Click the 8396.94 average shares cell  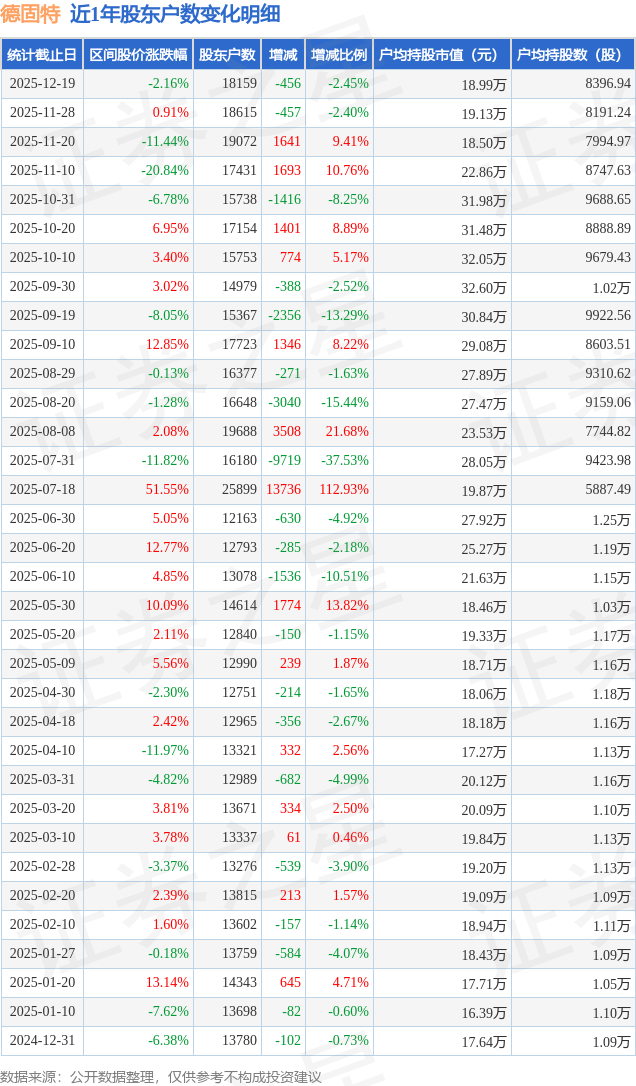(607, 84)
